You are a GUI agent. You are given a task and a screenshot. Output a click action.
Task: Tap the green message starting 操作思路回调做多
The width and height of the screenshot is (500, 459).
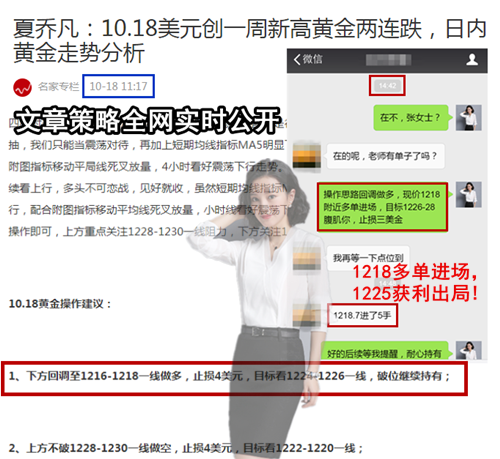382,207
